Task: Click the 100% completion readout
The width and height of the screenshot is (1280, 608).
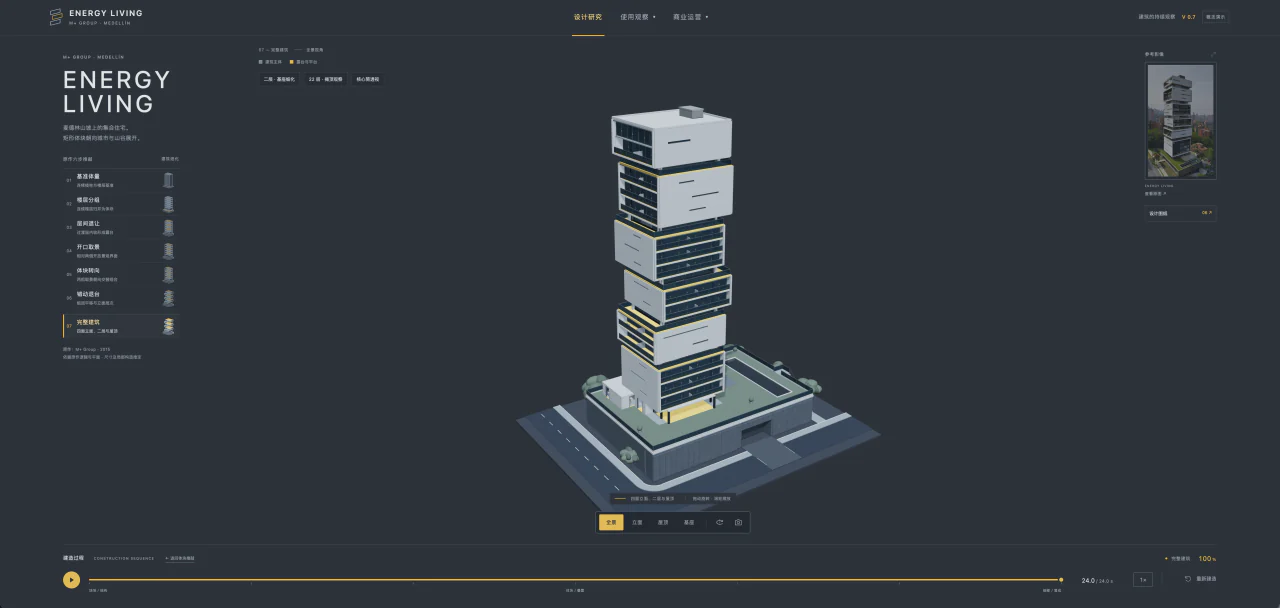Action: 1207,559
